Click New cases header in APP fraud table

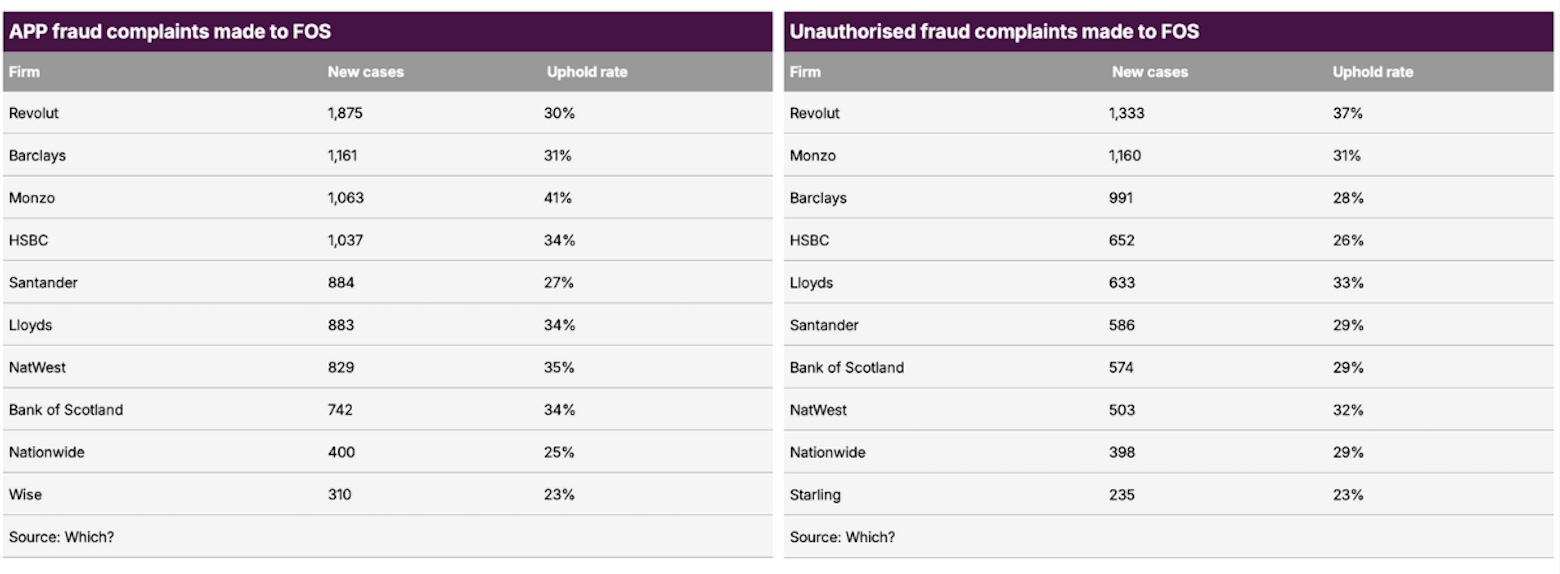point(365,72)
